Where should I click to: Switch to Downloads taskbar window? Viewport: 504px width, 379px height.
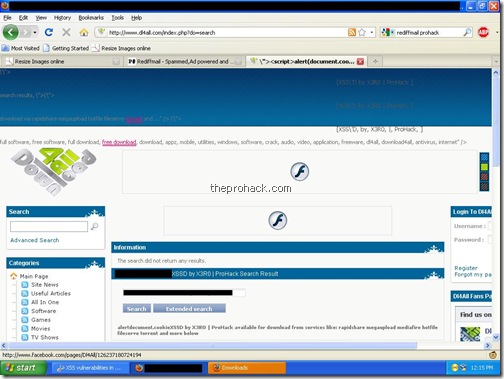click(247, 368)
